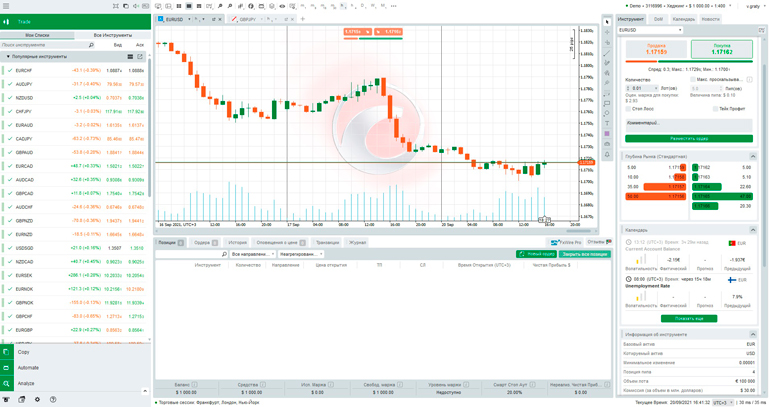The image size is (770, 407).
Task: Open Automate section in left sidebar
Action: click(x=74, y=368)
